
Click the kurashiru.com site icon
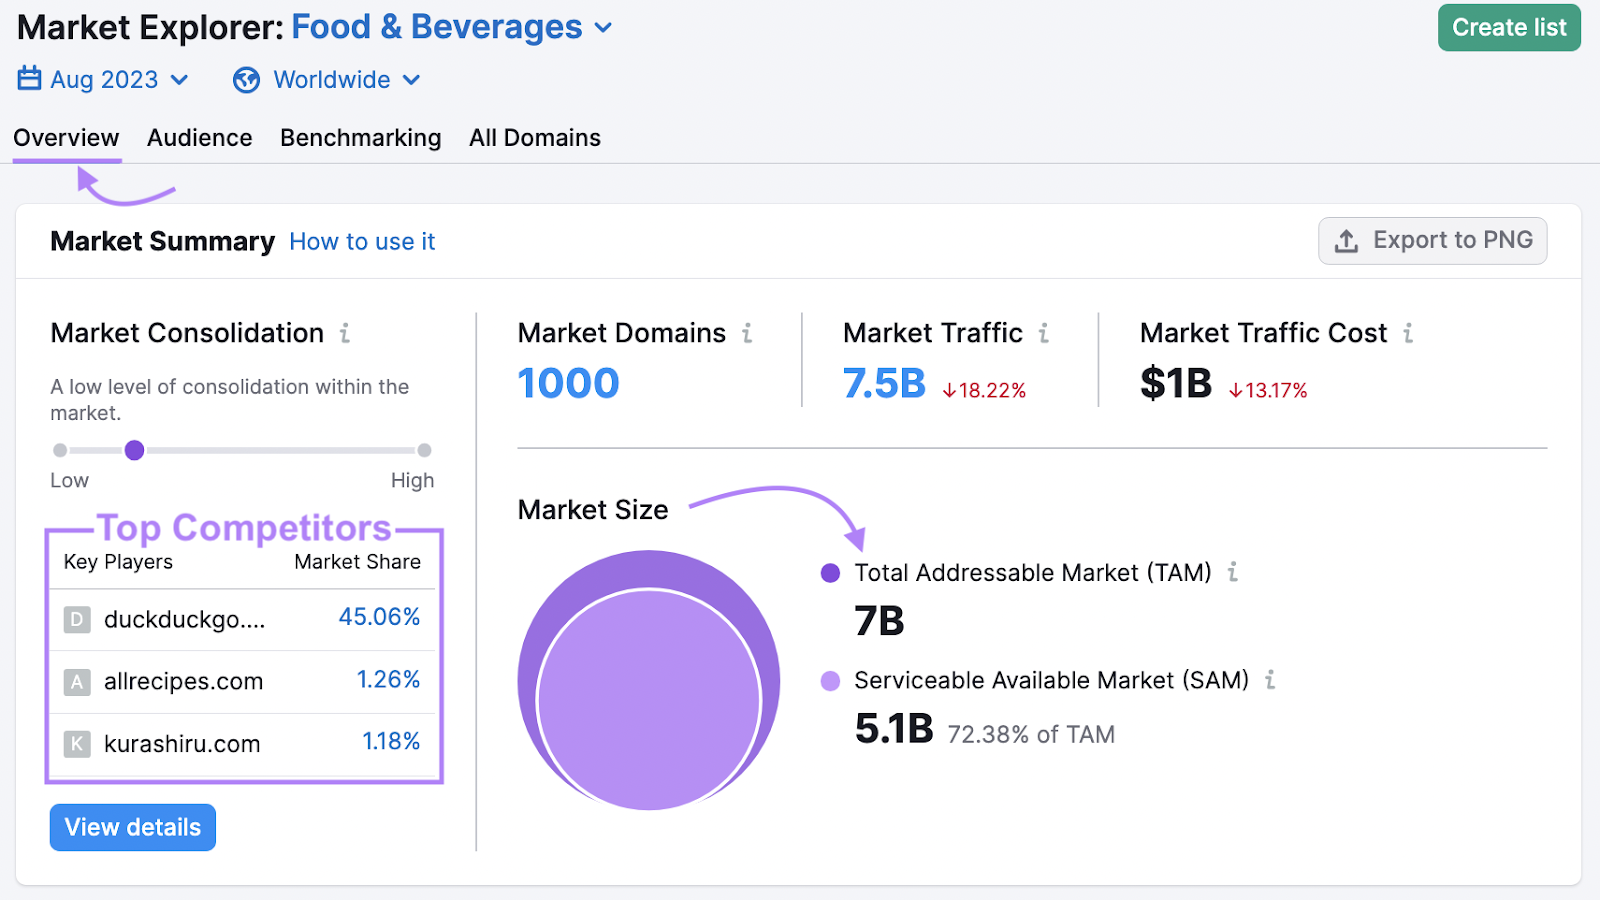pyautogui.click(x=76, y=743)
